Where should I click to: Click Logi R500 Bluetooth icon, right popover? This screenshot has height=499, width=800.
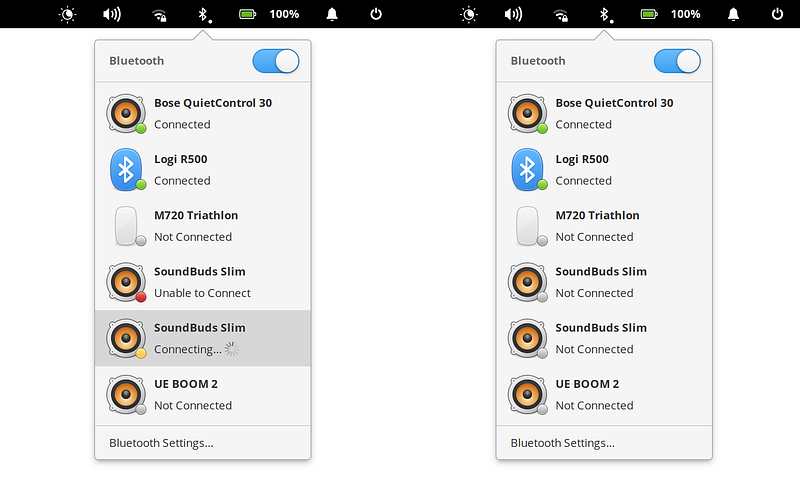tap(528, 169)
